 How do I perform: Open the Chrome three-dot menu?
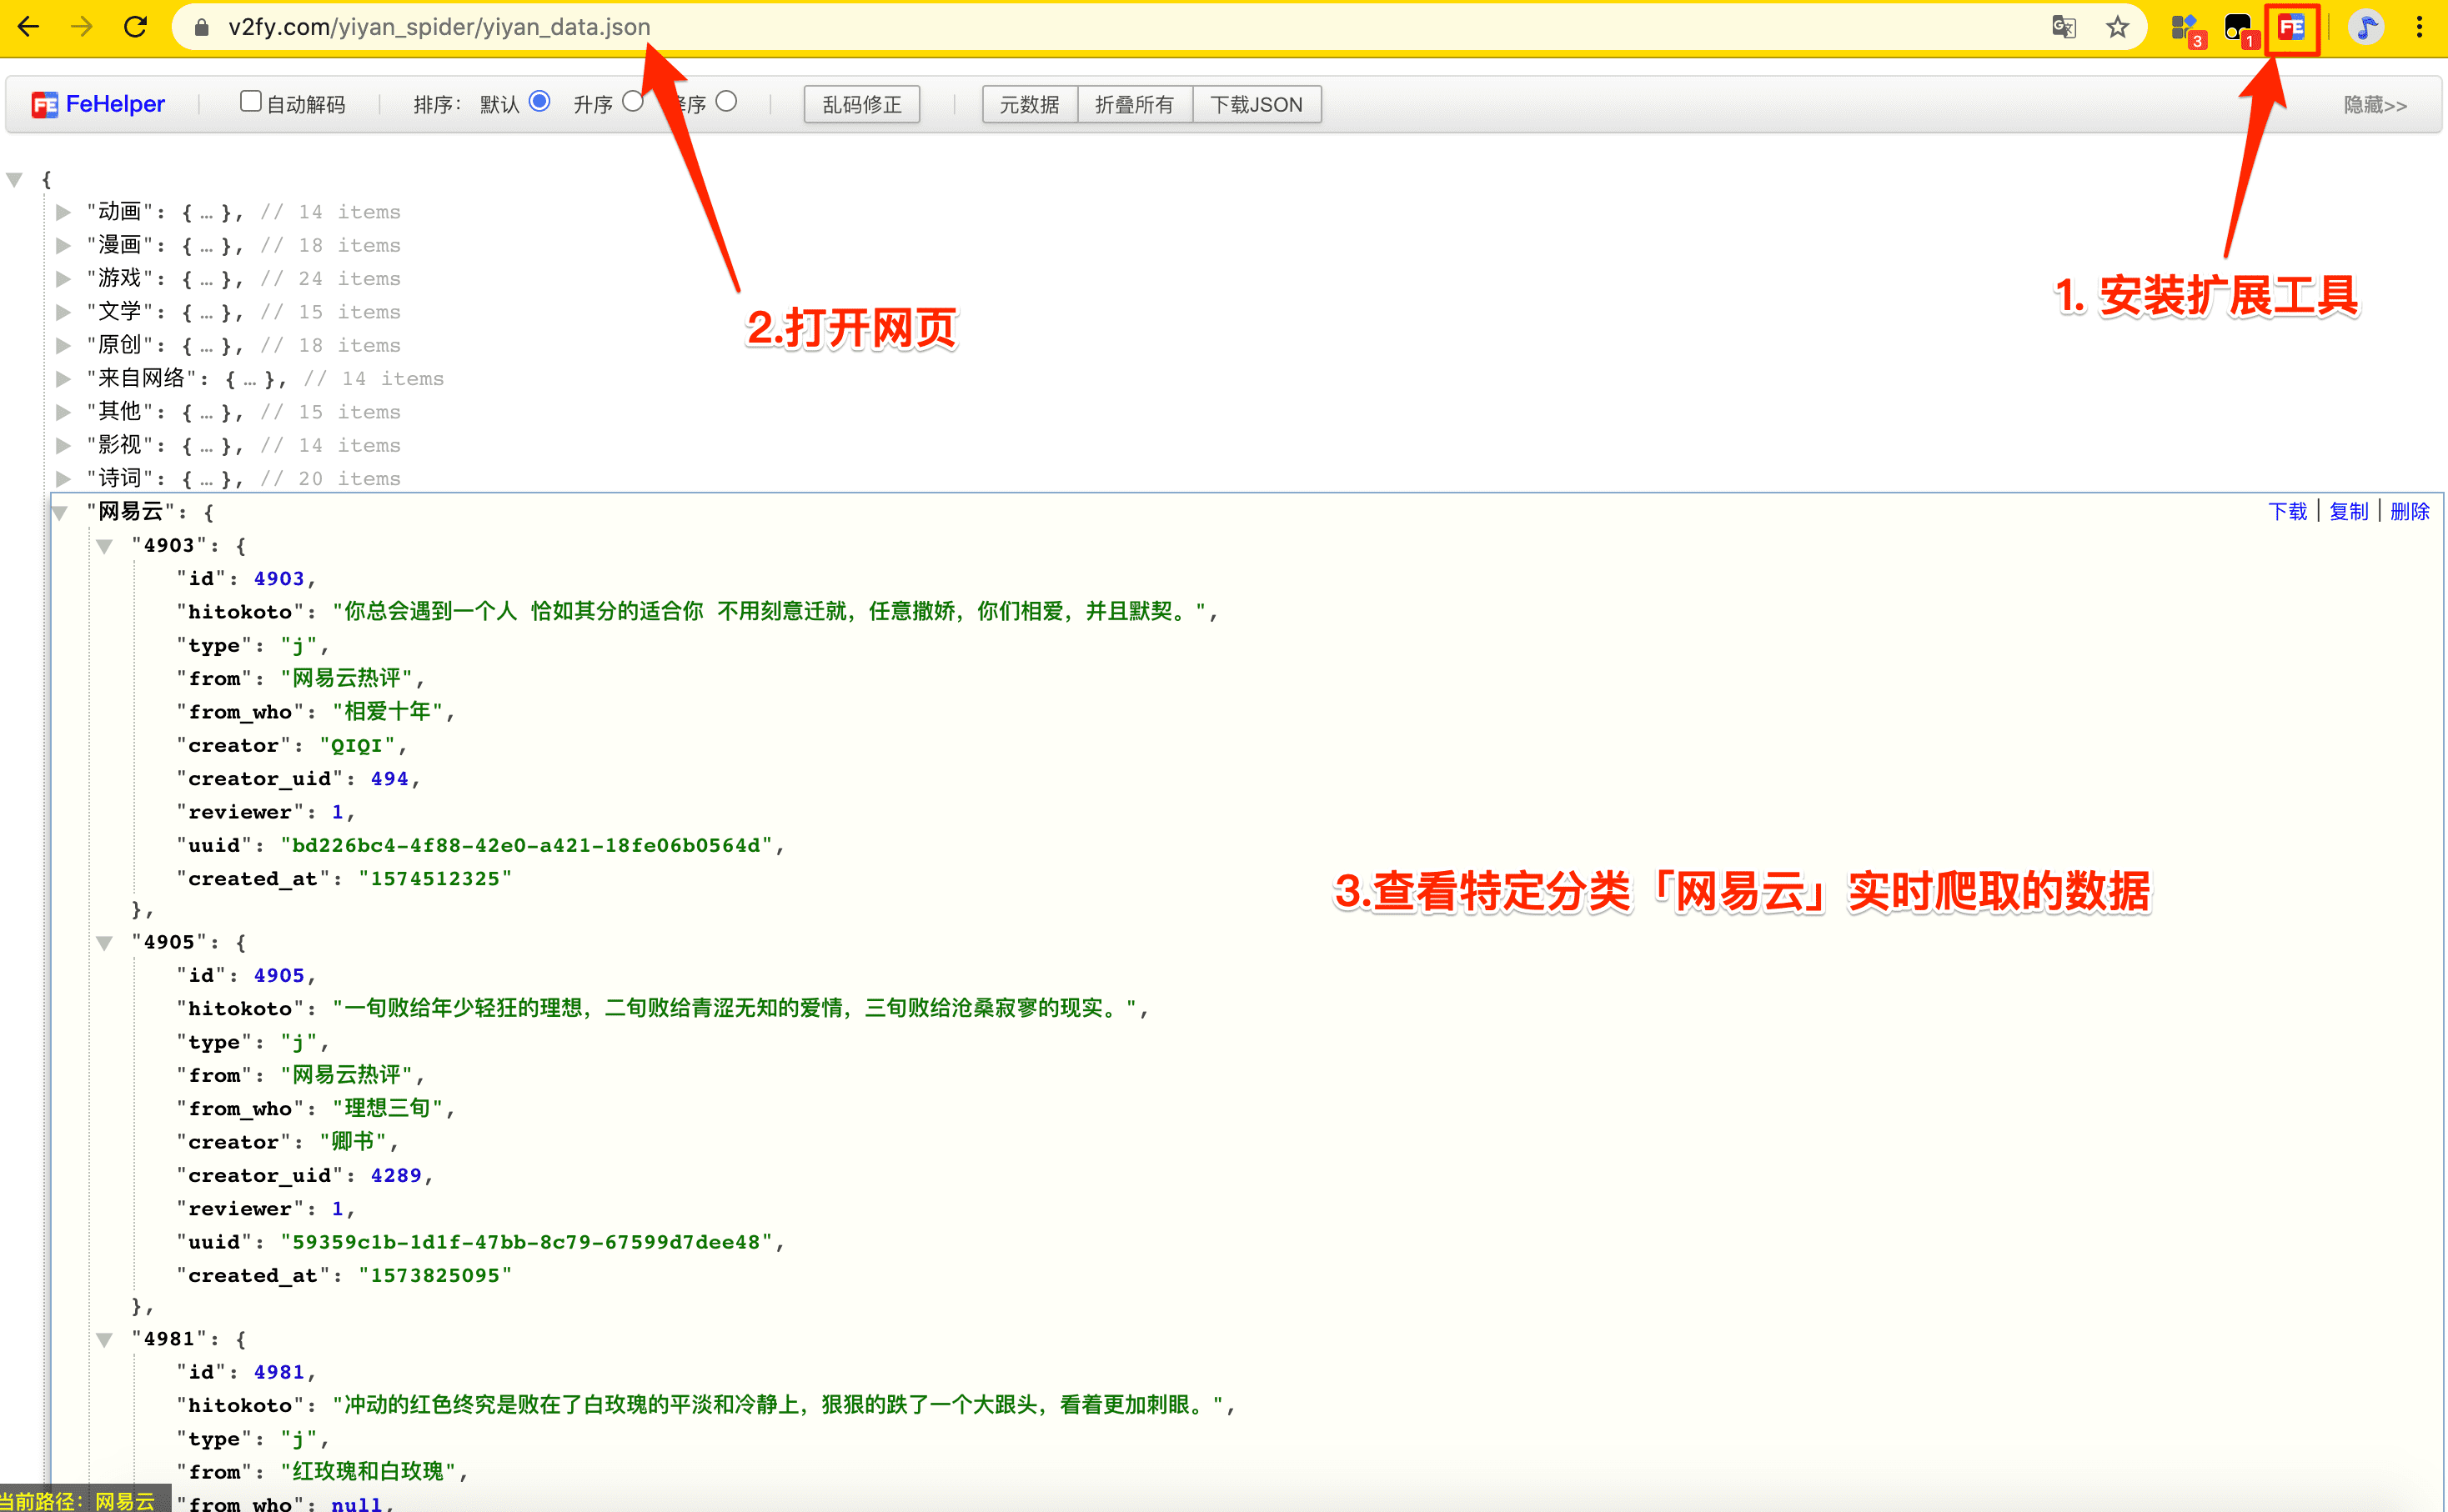[2419, 27]
